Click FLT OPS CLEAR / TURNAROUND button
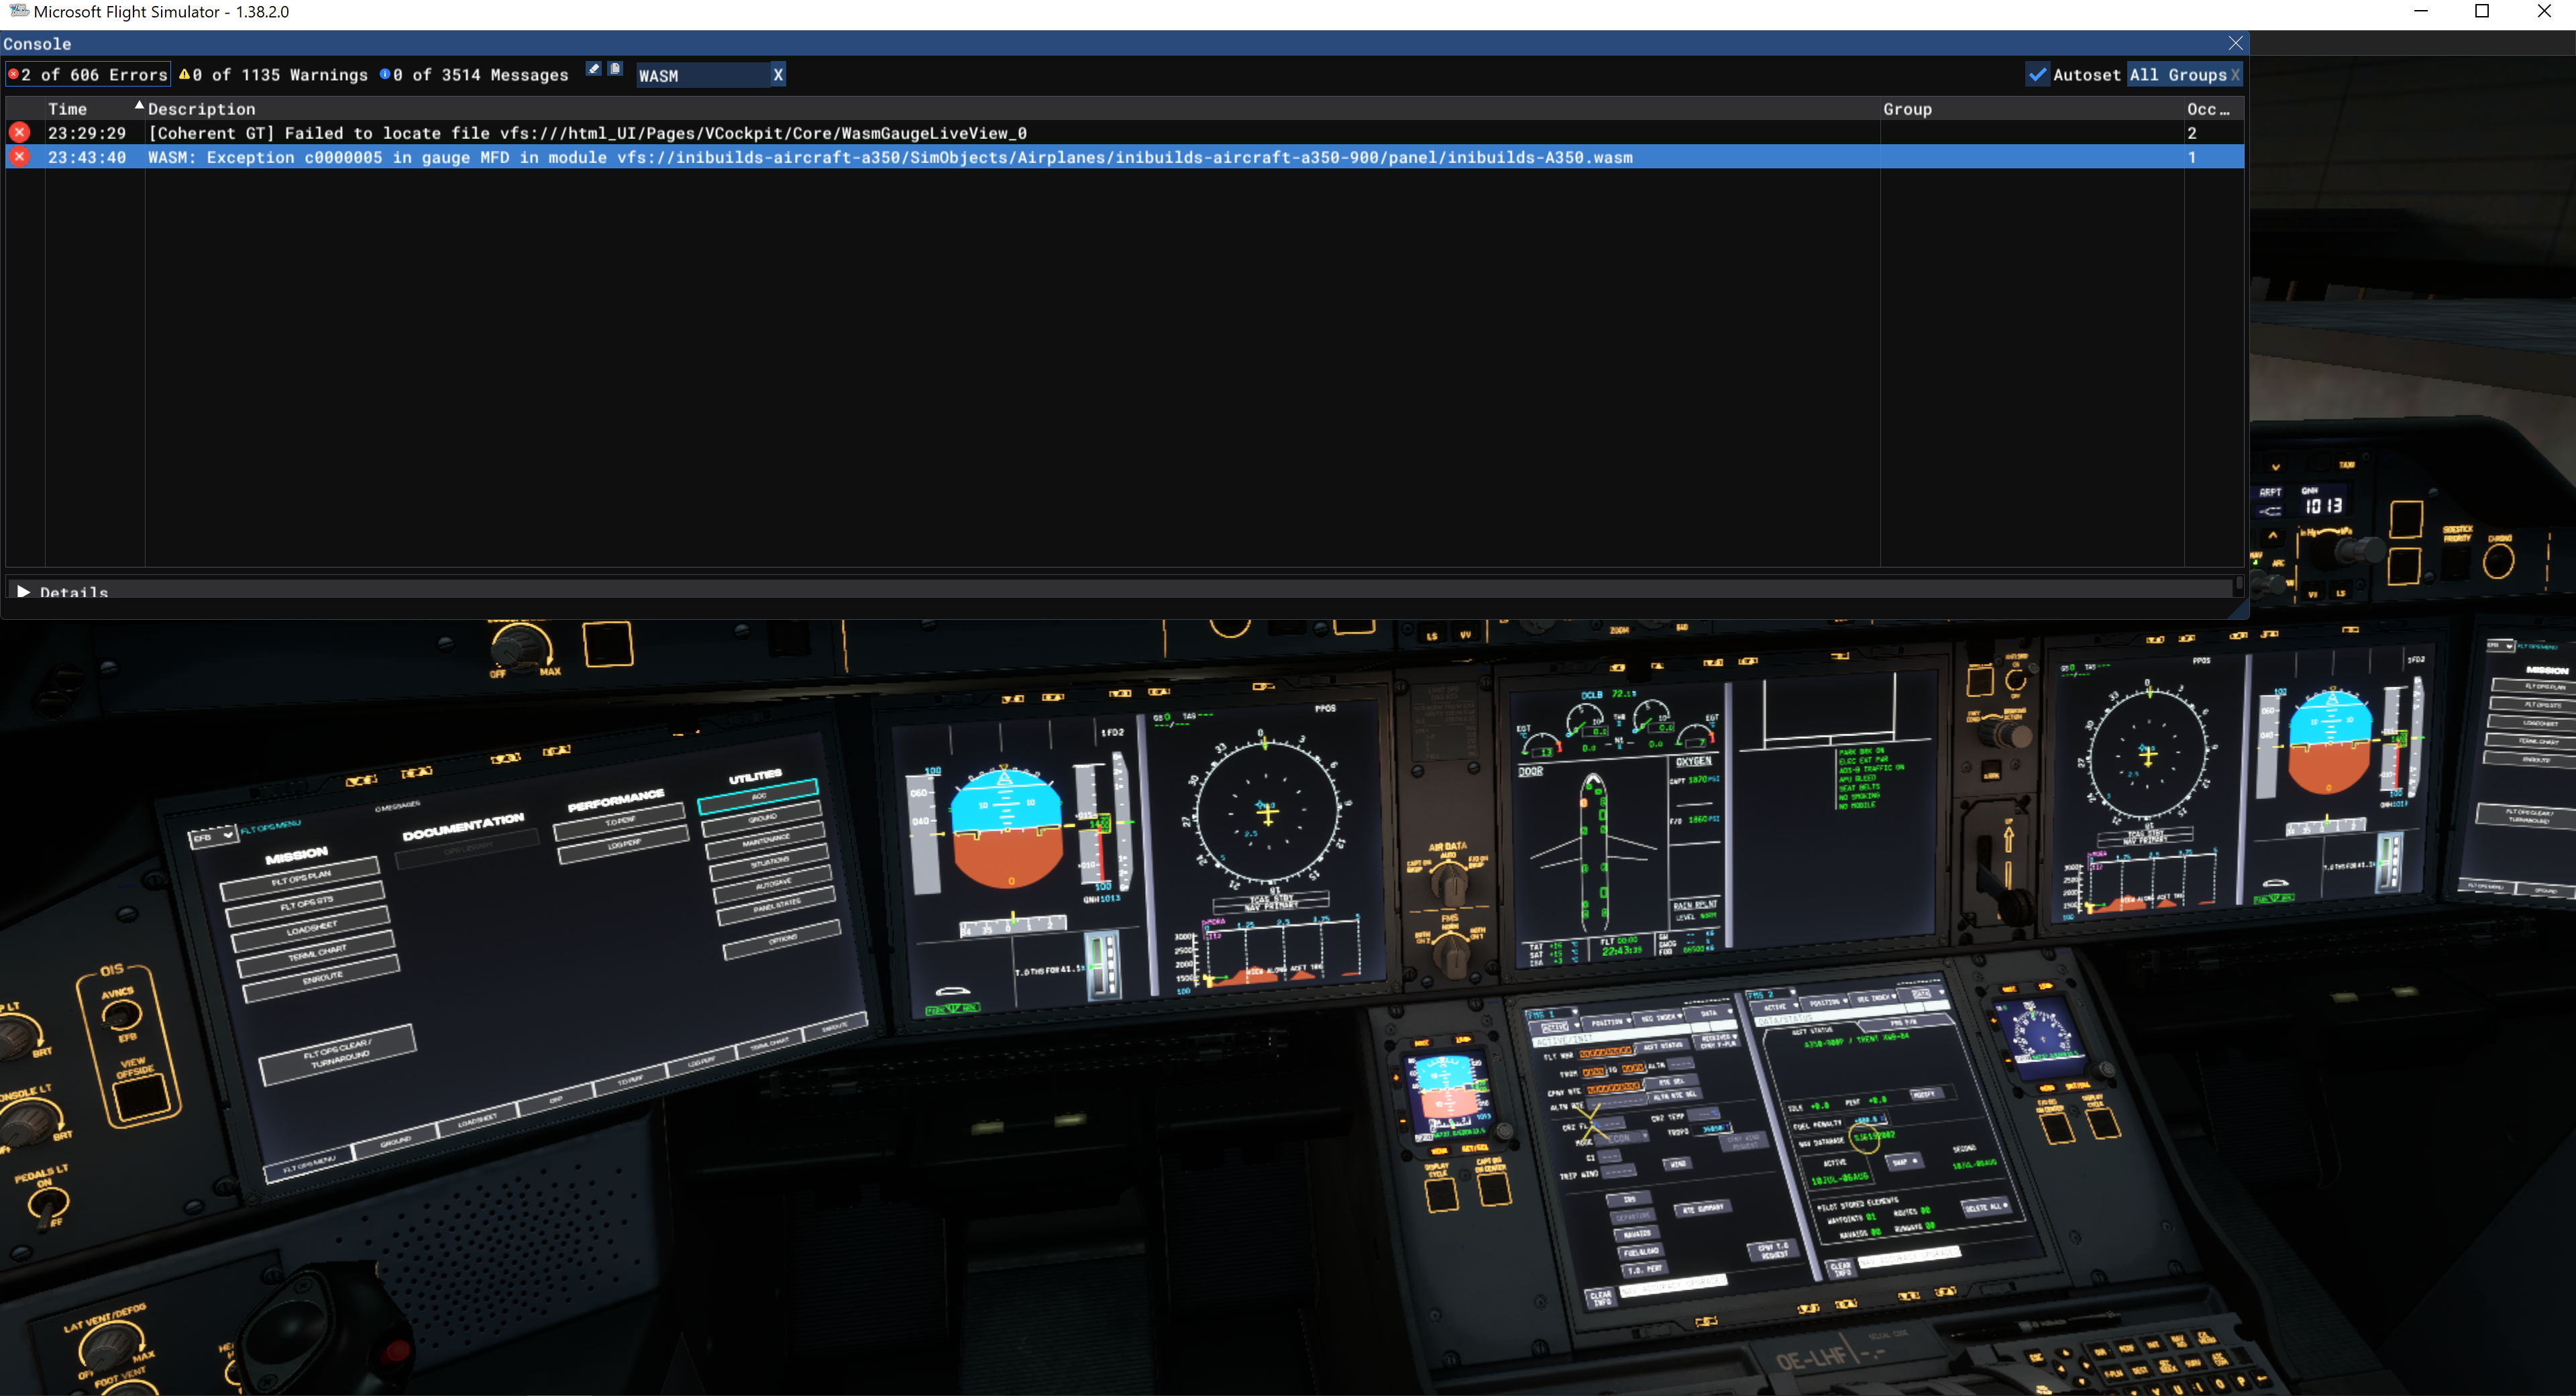 coord(338,1054)
